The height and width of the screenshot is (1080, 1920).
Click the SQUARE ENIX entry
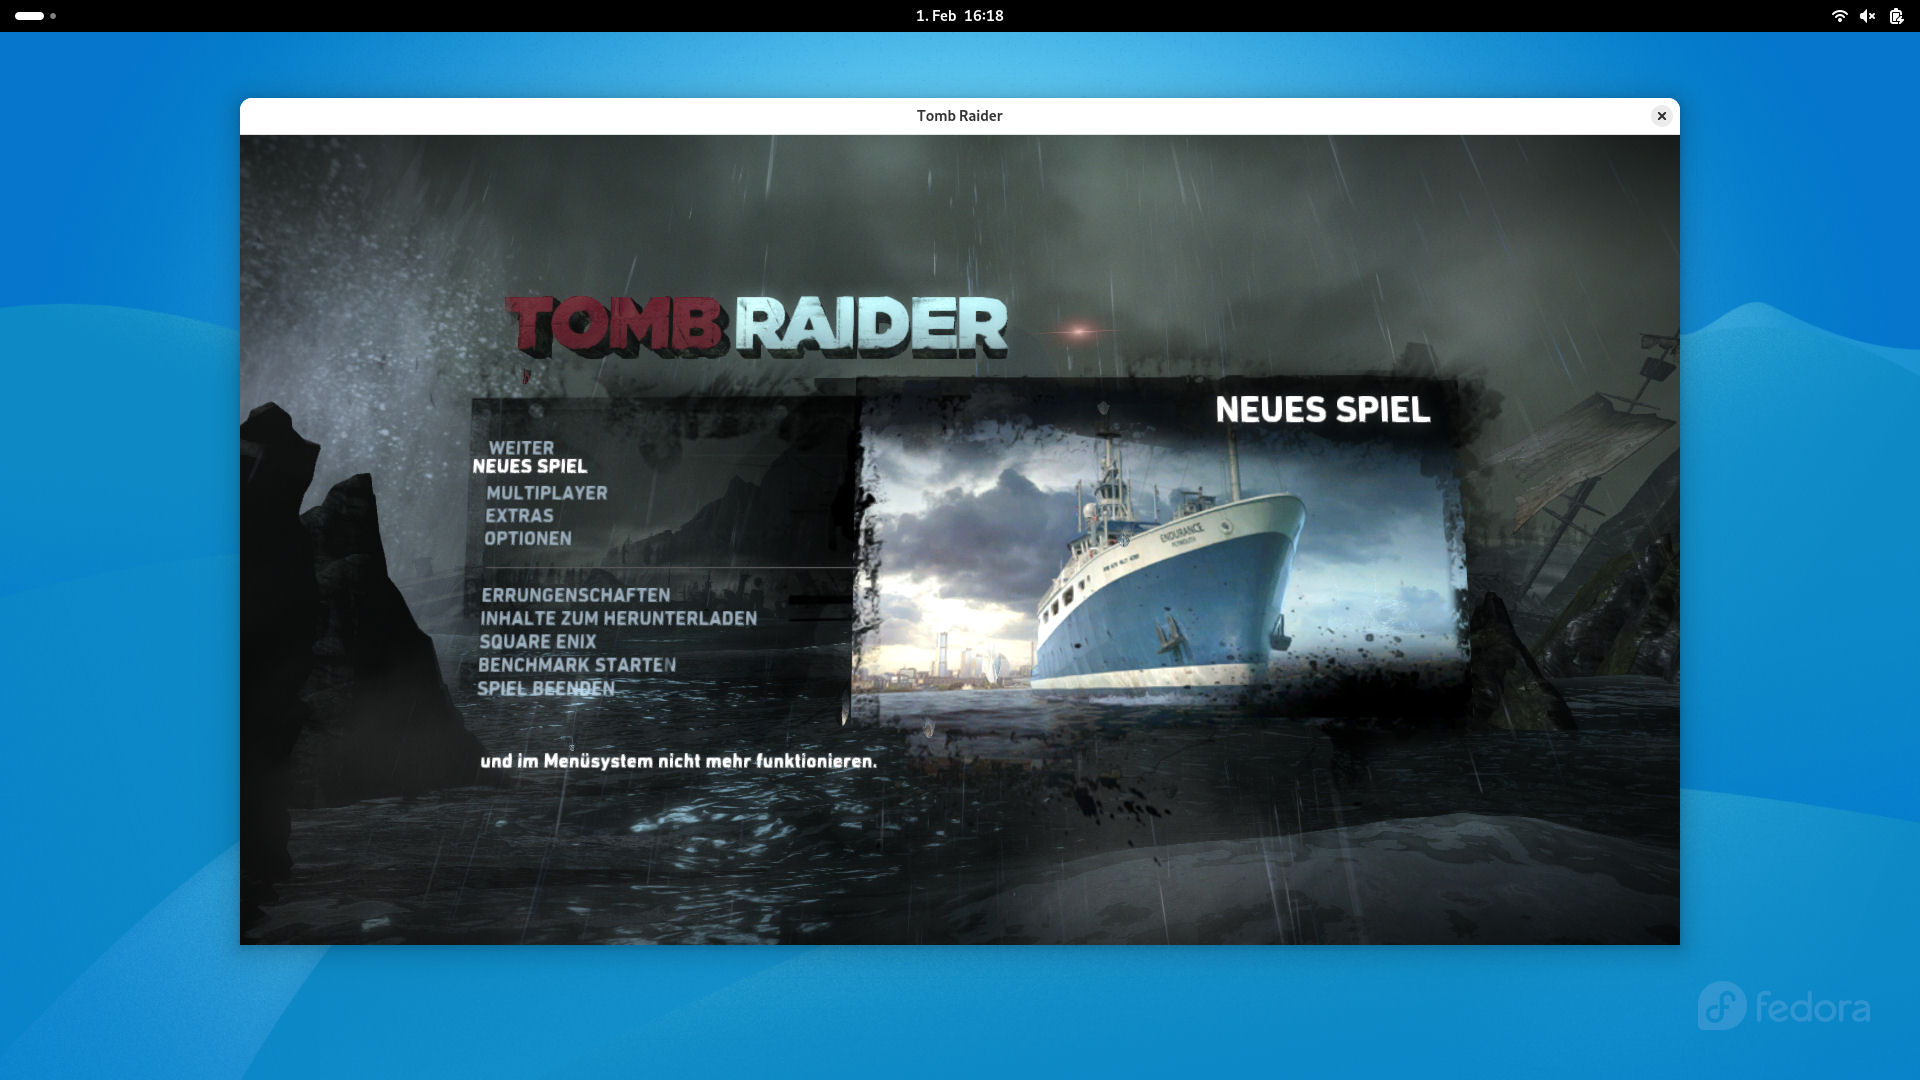[538, 642]
